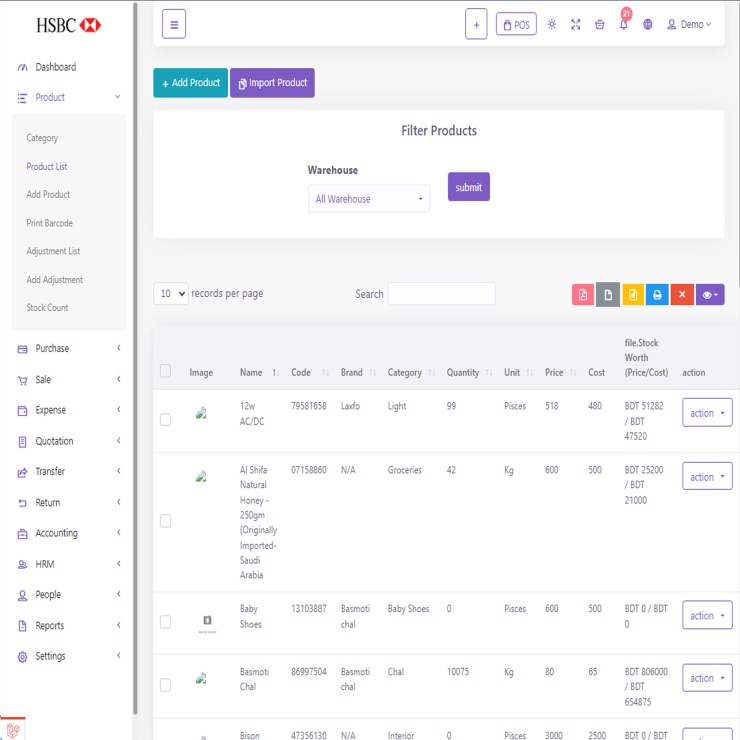Focus the Search input field
The height and width of the screenshot is (740, 740).
pos(442,294)
